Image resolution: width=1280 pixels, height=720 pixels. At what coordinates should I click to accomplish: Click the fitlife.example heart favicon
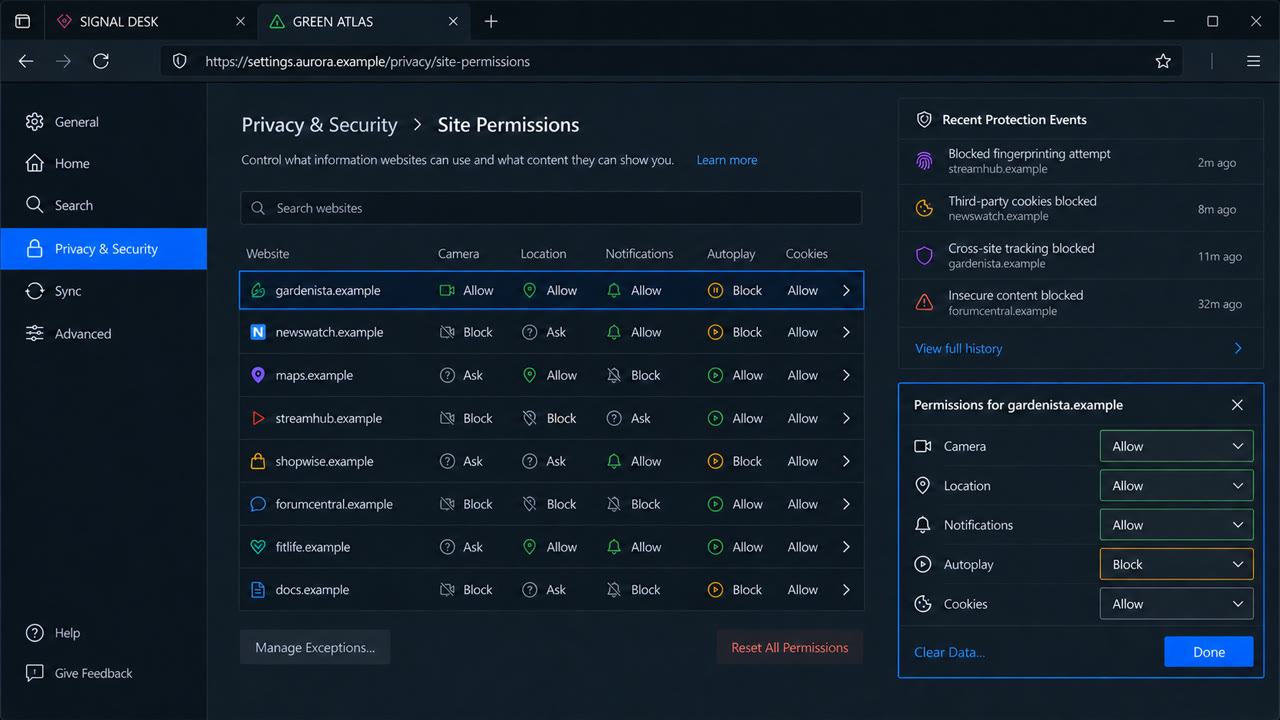(x=258, y=547)
